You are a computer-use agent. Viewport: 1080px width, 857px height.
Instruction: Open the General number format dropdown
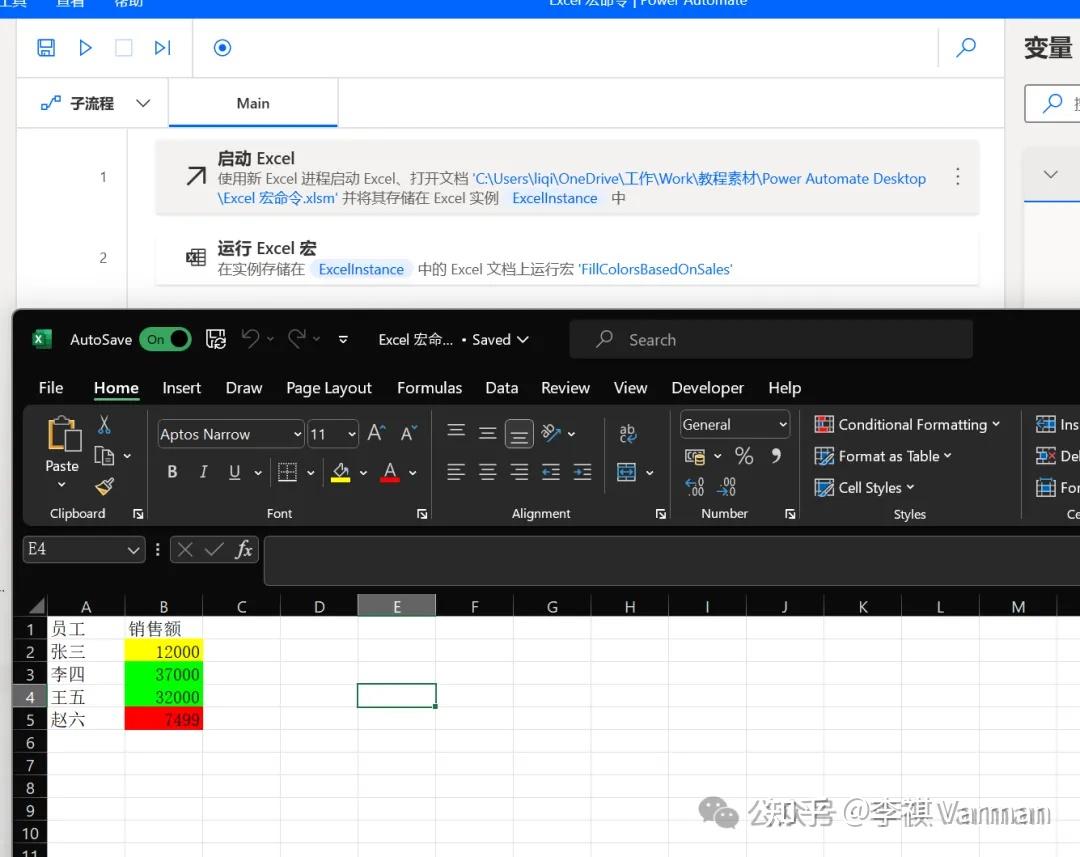point(783,424)
